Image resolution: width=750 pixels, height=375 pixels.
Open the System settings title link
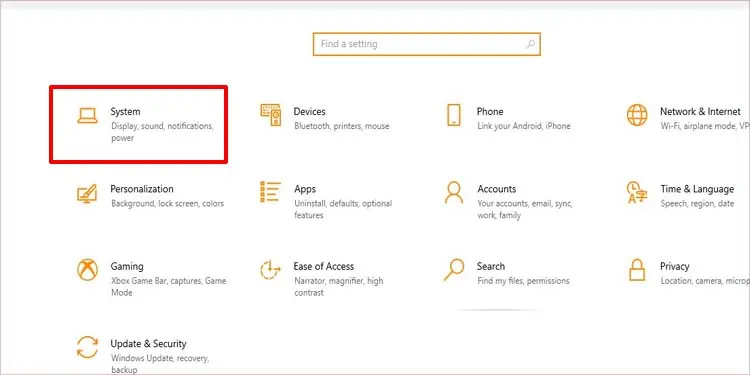click(x=125, y=111)
